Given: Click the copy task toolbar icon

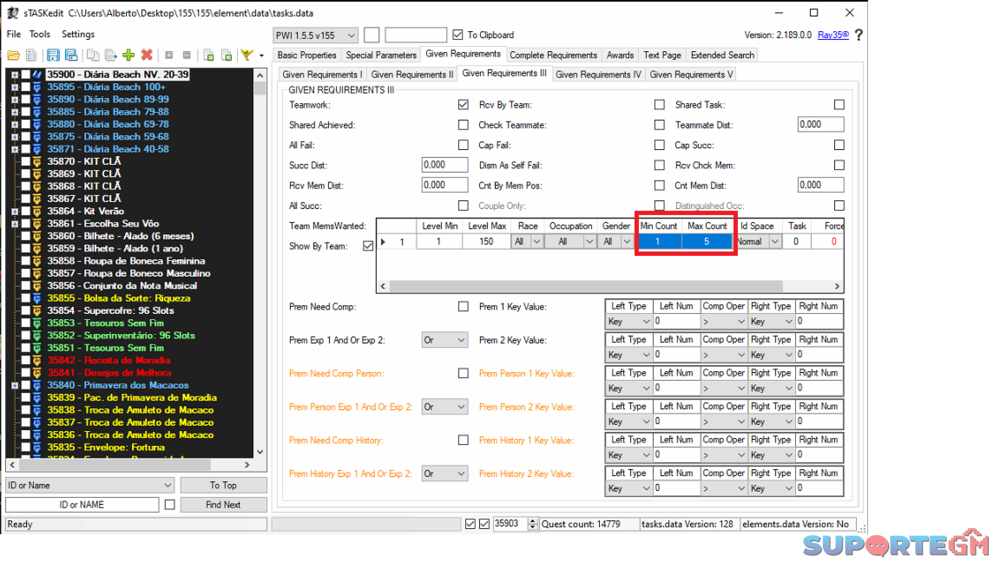Looking at the screenshot, I should pos(92,55).
